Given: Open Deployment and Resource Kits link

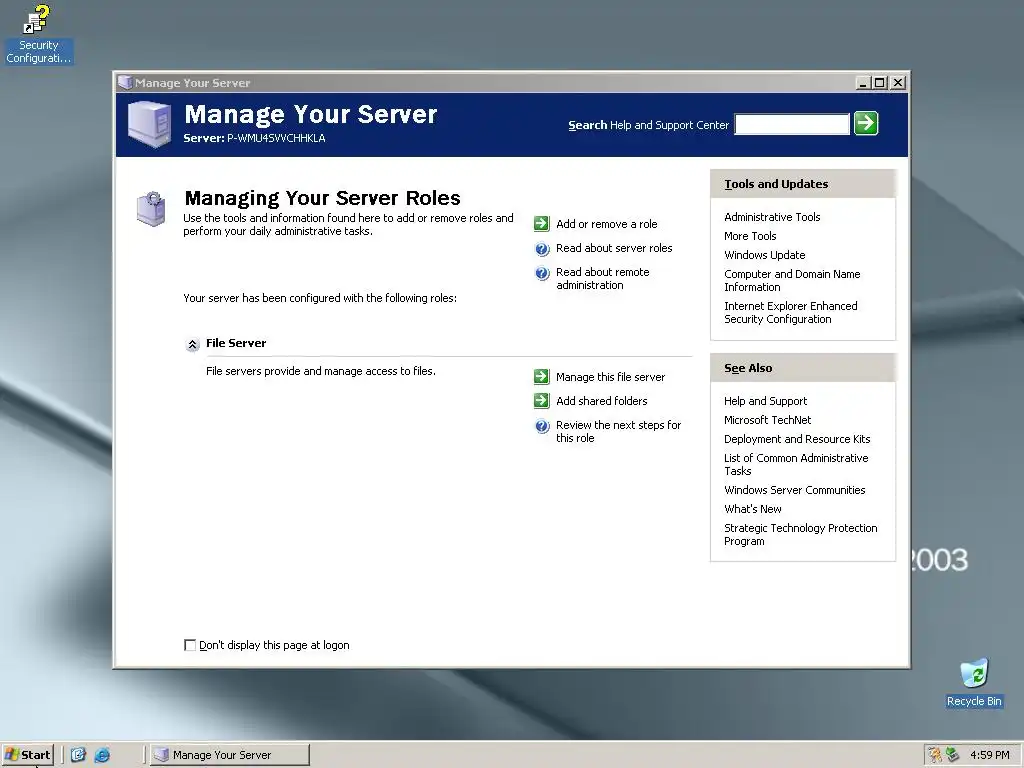Looking at the screenshot, I should [797, 439].
